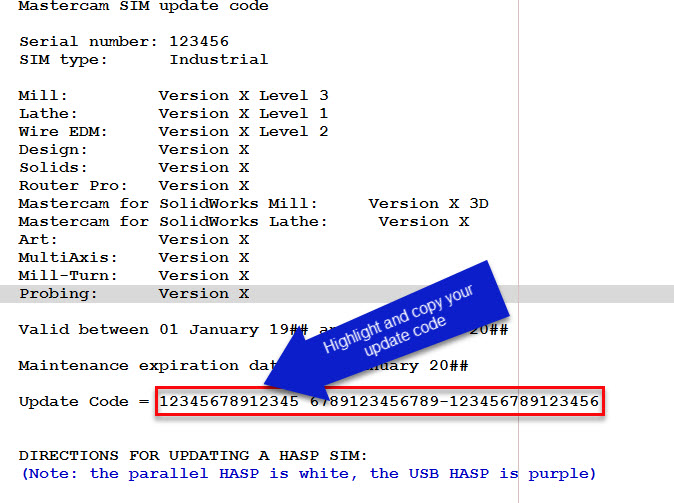The height and width of the screenshot is (503, 674).
Task: Click the 'Wire EDM:' label
Action: point(63,132)
